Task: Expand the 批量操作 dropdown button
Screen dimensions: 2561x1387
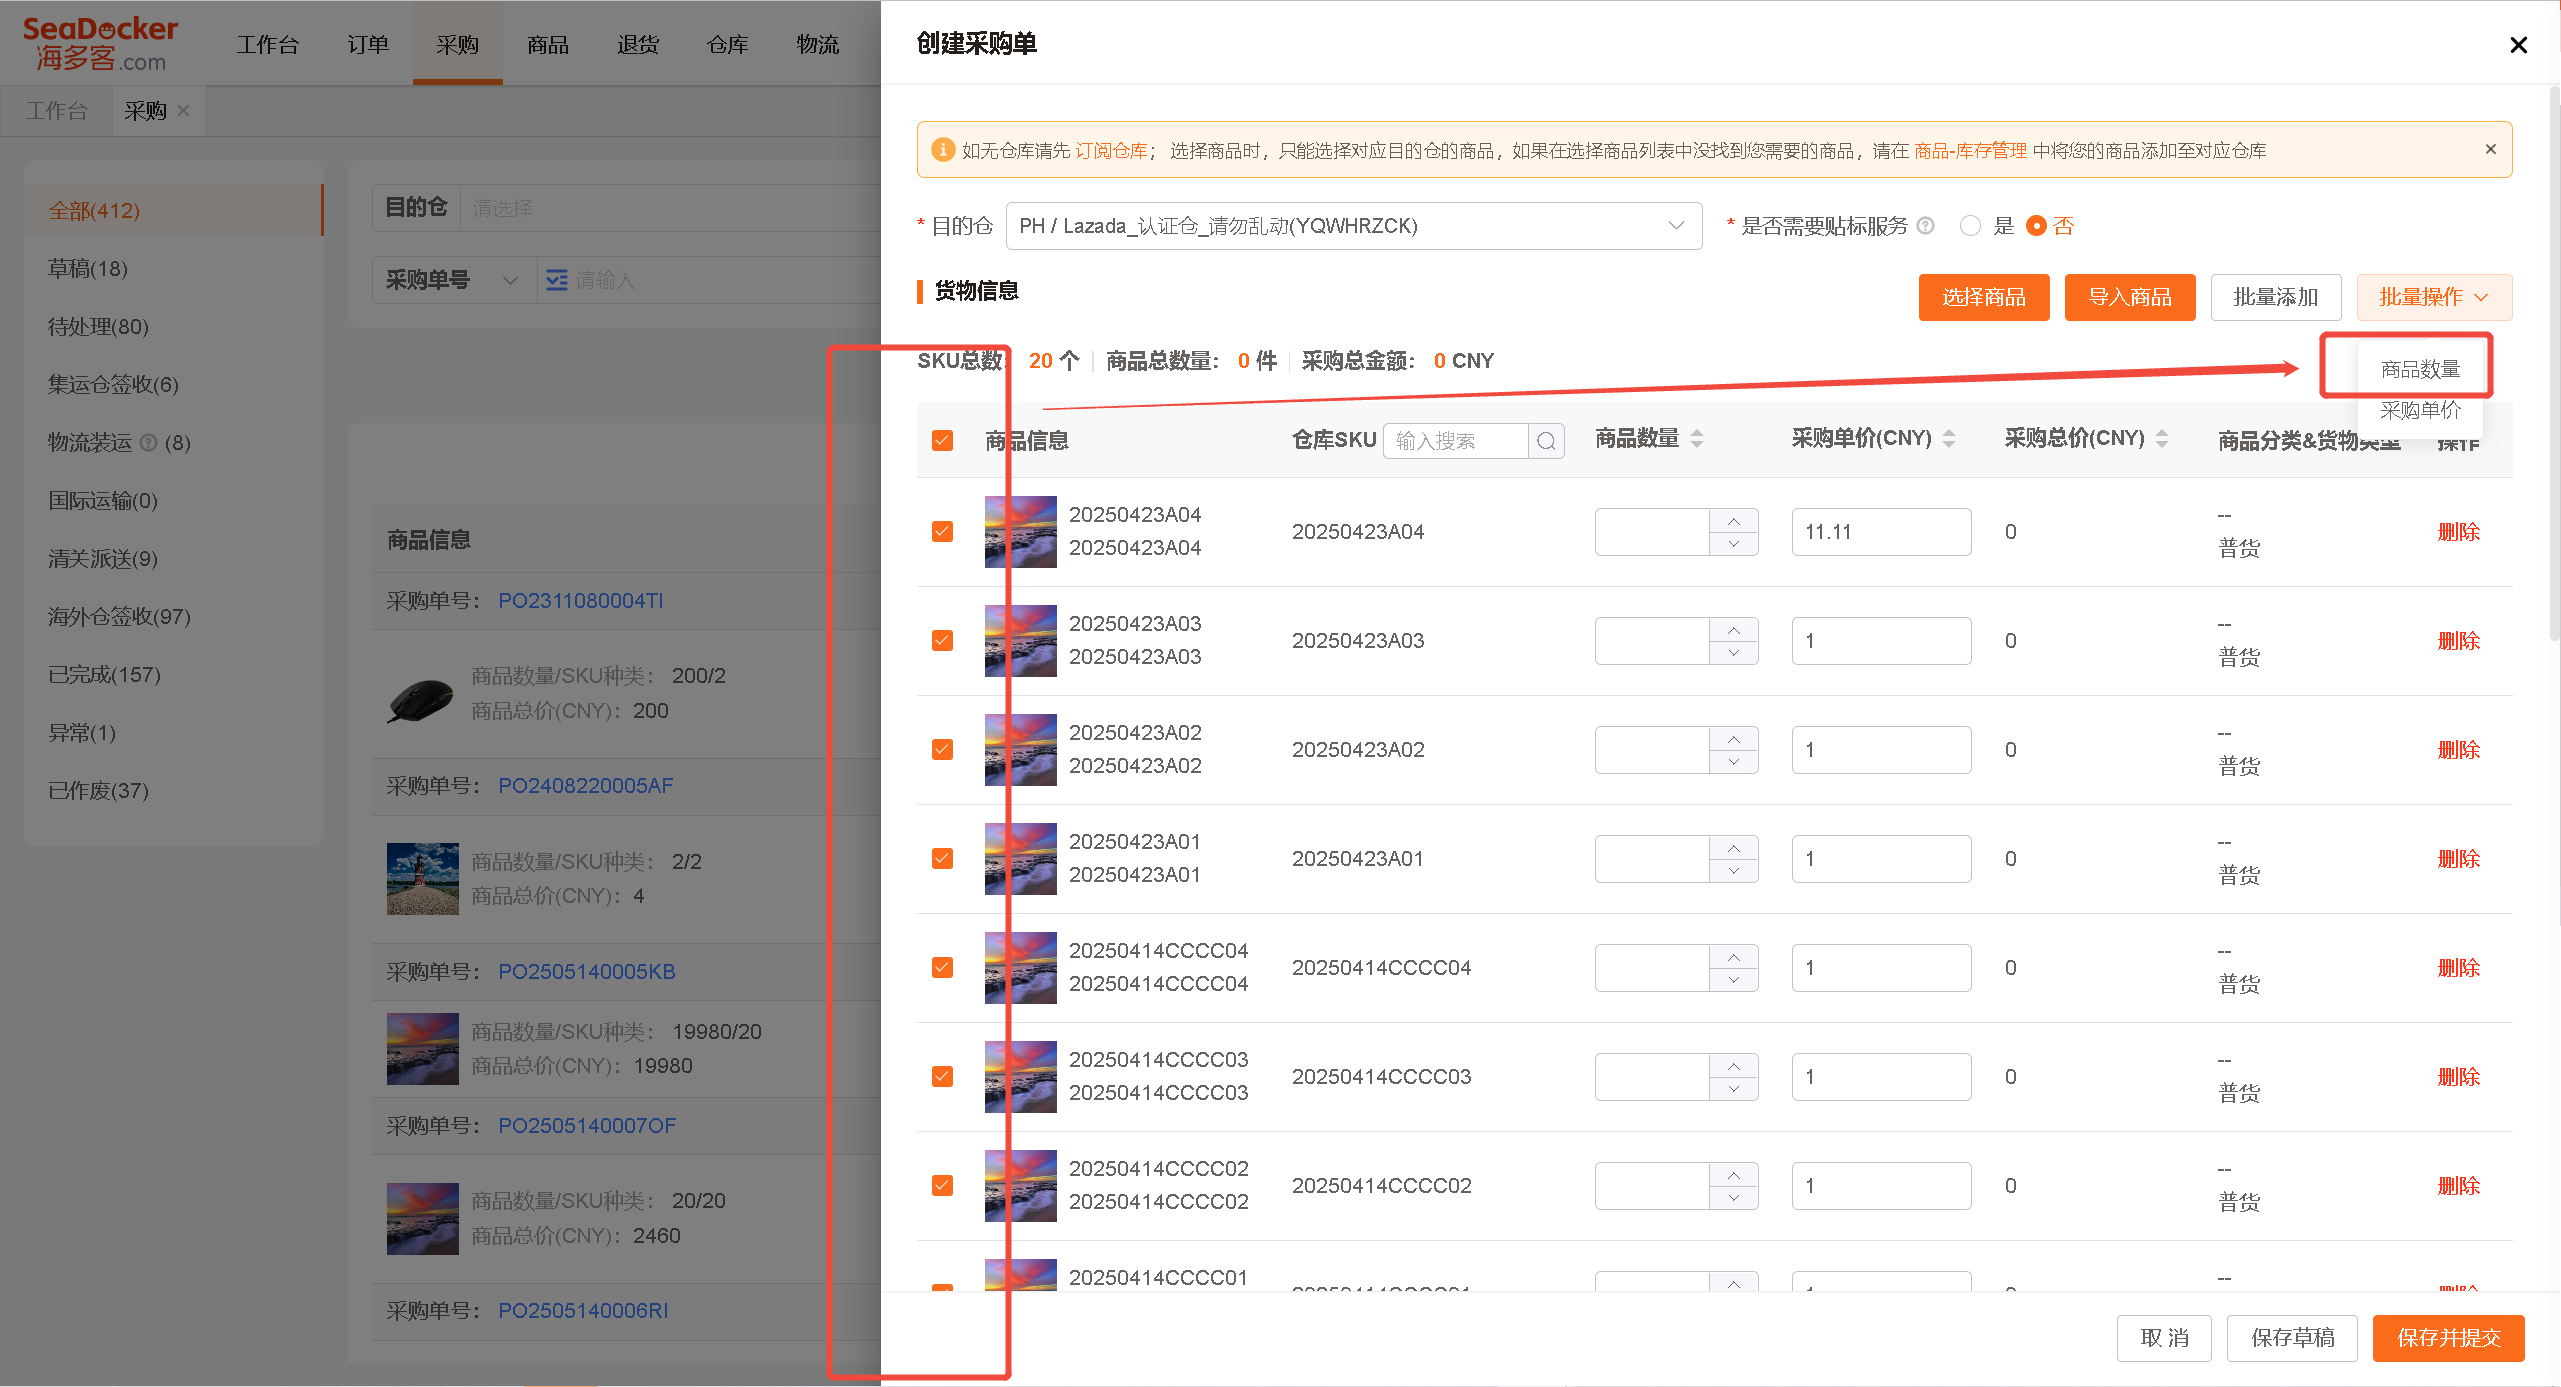Action: [2433, 297]
